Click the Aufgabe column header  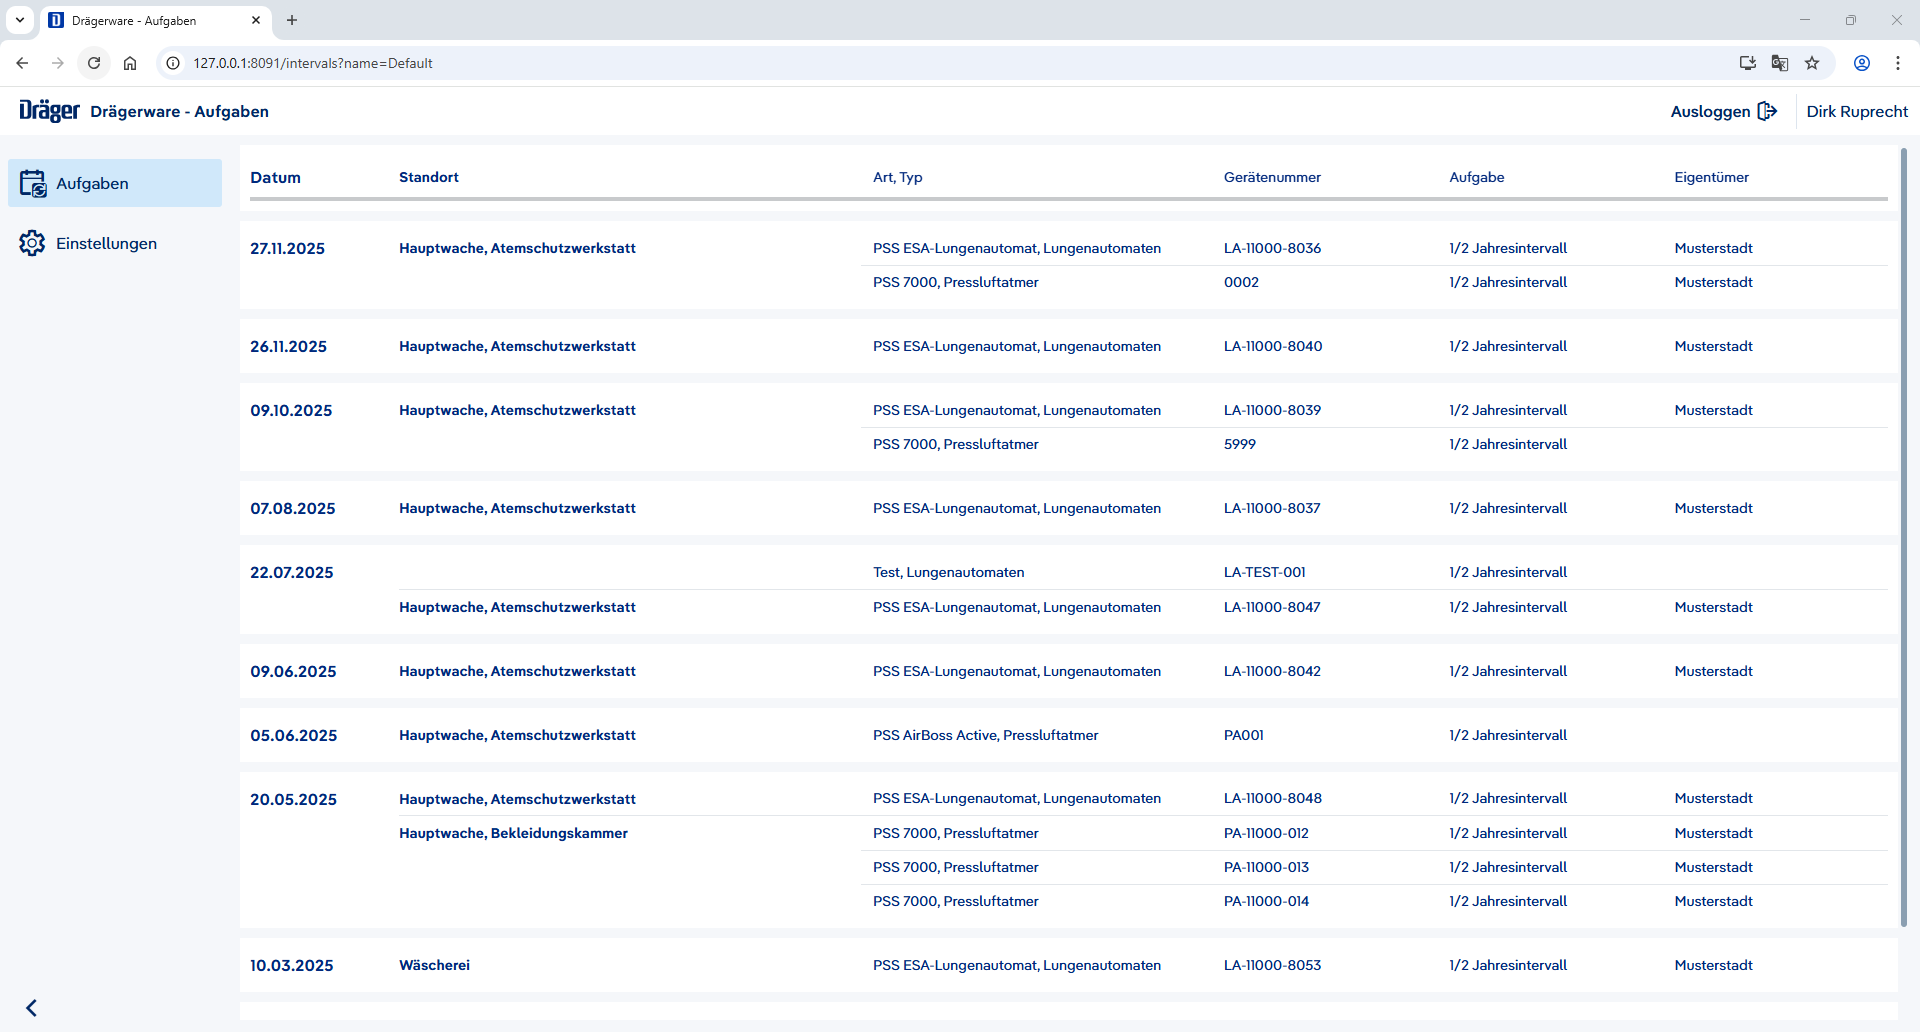(x=1477, y=177)
